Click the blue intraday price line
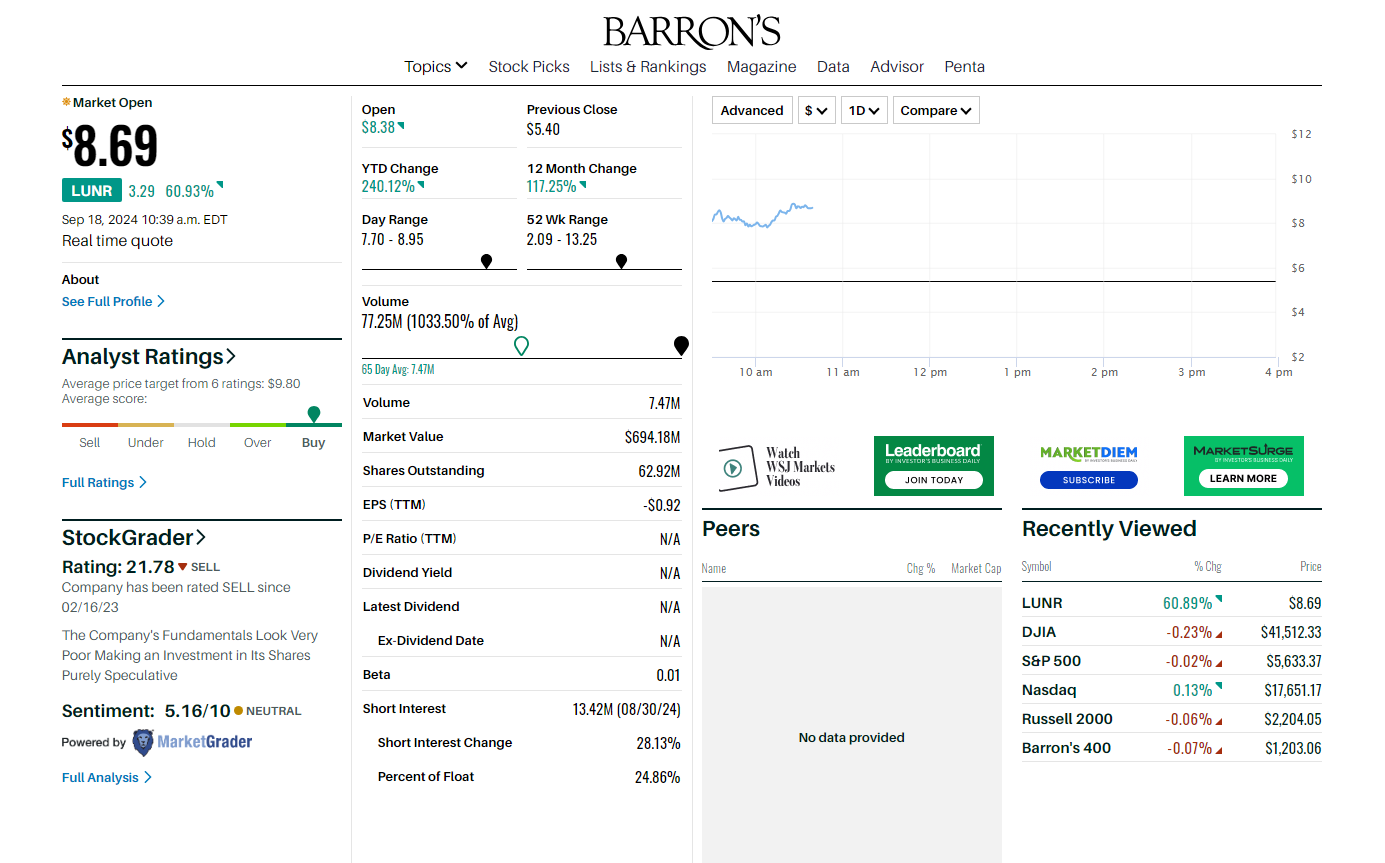 [762, 216]
